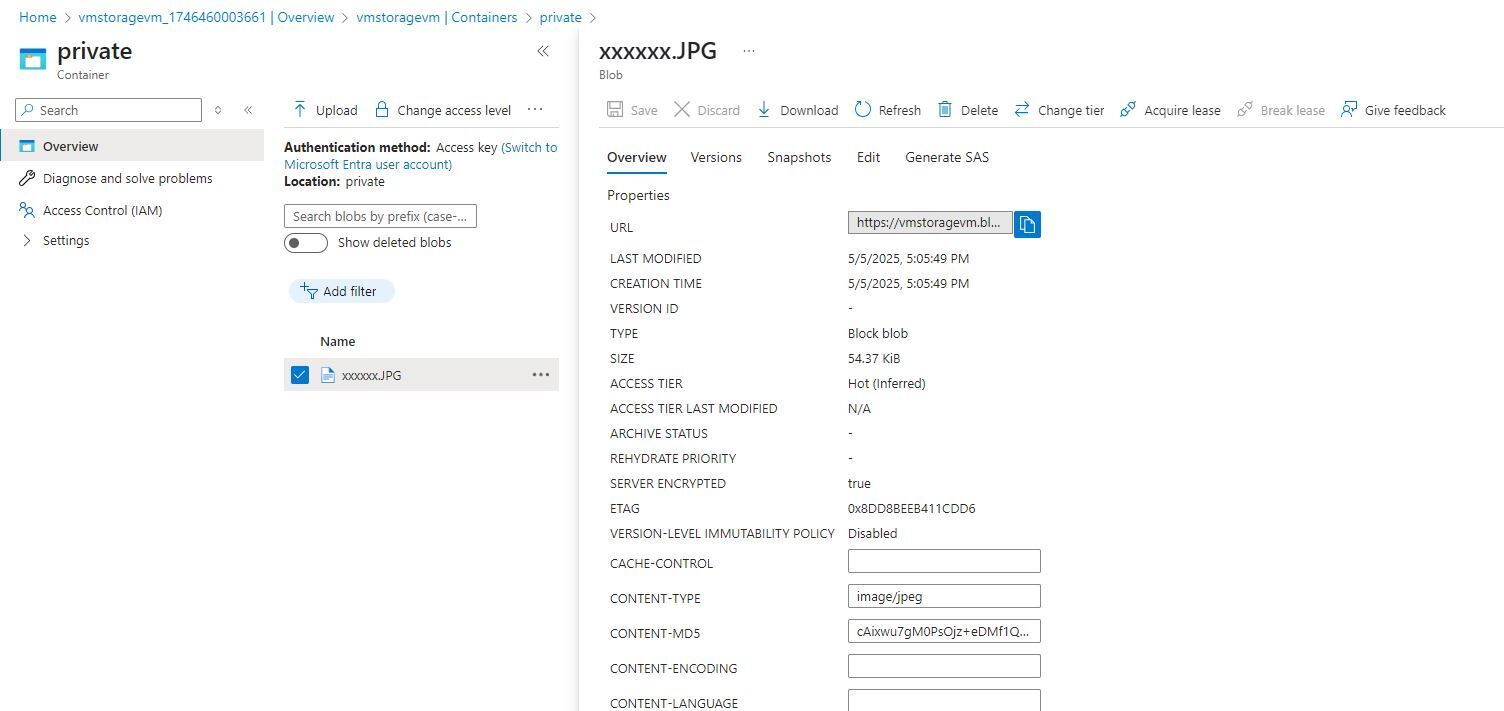Click the Change access level lock icon
The height and width of the screenshot is (711, 1504).
(382, 109)
